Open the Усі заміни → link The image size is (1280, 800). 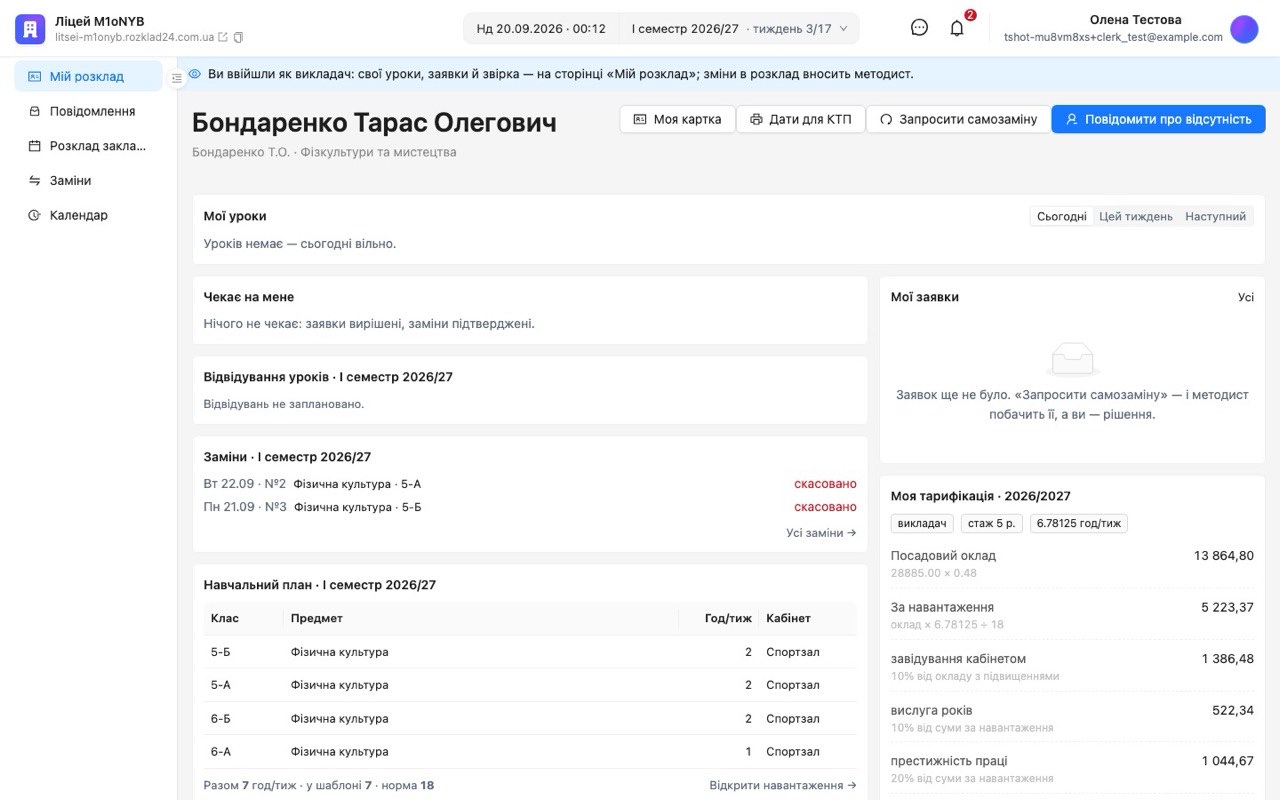pos(821,533)
